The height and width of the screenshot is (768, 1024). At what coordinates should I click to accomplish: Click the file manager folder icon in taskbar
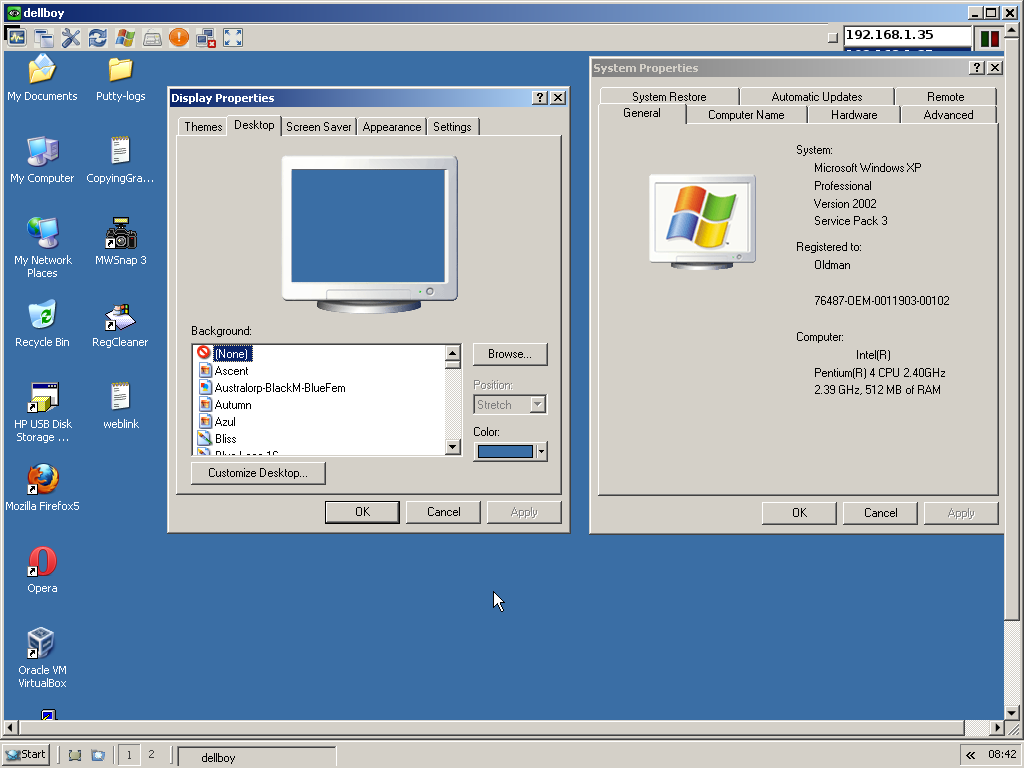(x=98, y=755)
